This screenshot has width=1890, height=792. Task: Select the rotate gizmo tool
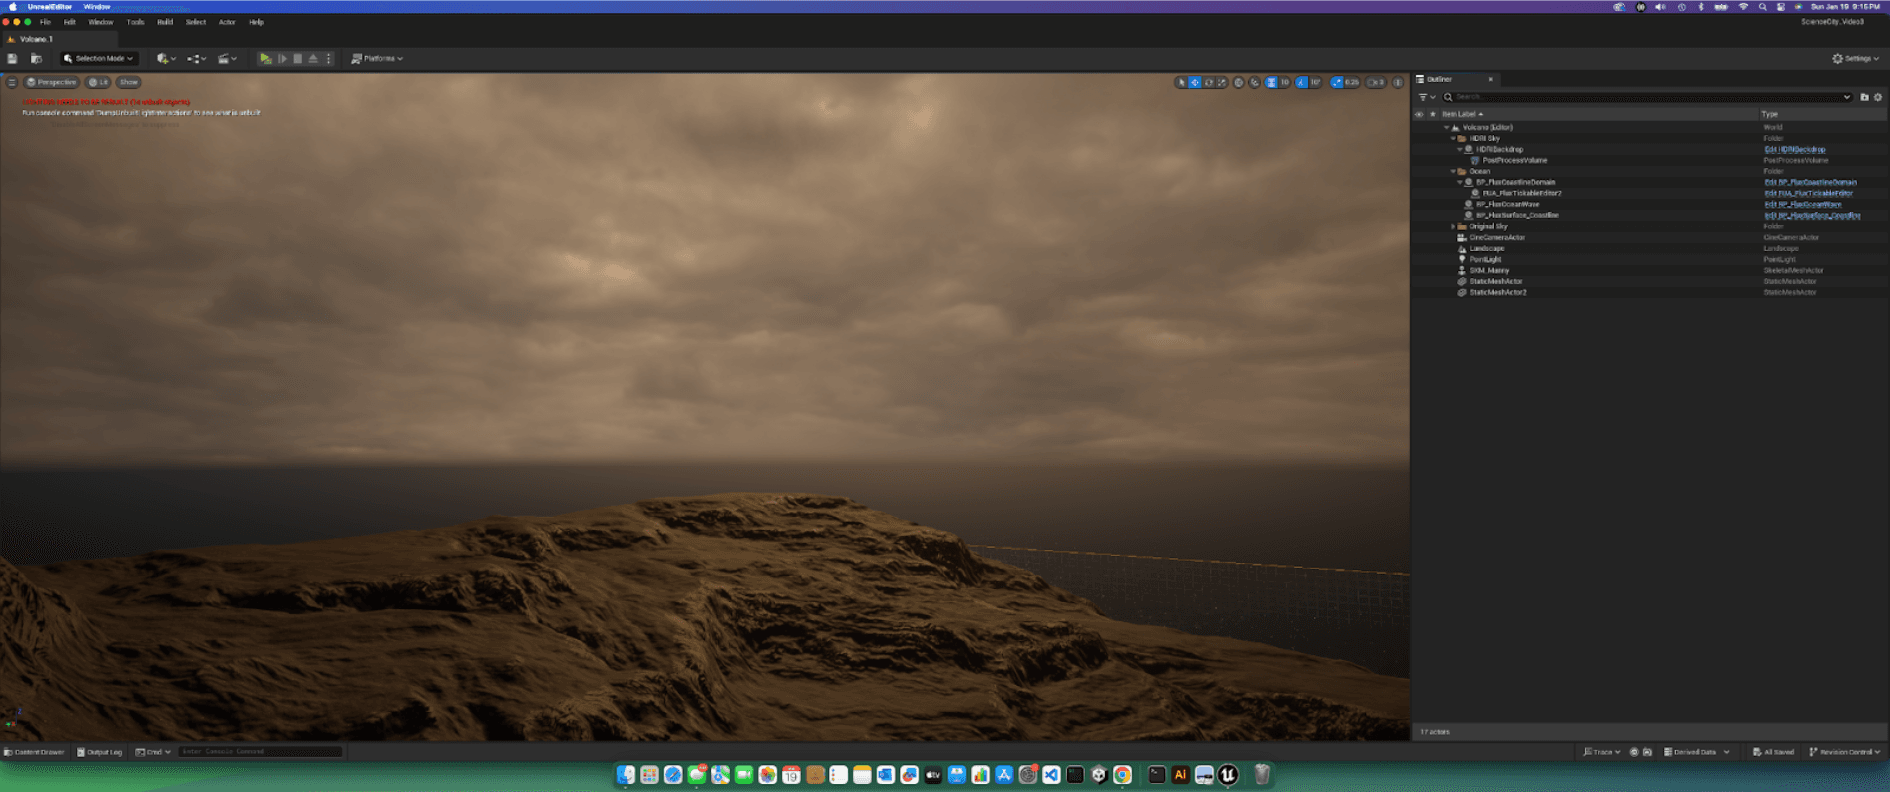(x=1208, y=83)
